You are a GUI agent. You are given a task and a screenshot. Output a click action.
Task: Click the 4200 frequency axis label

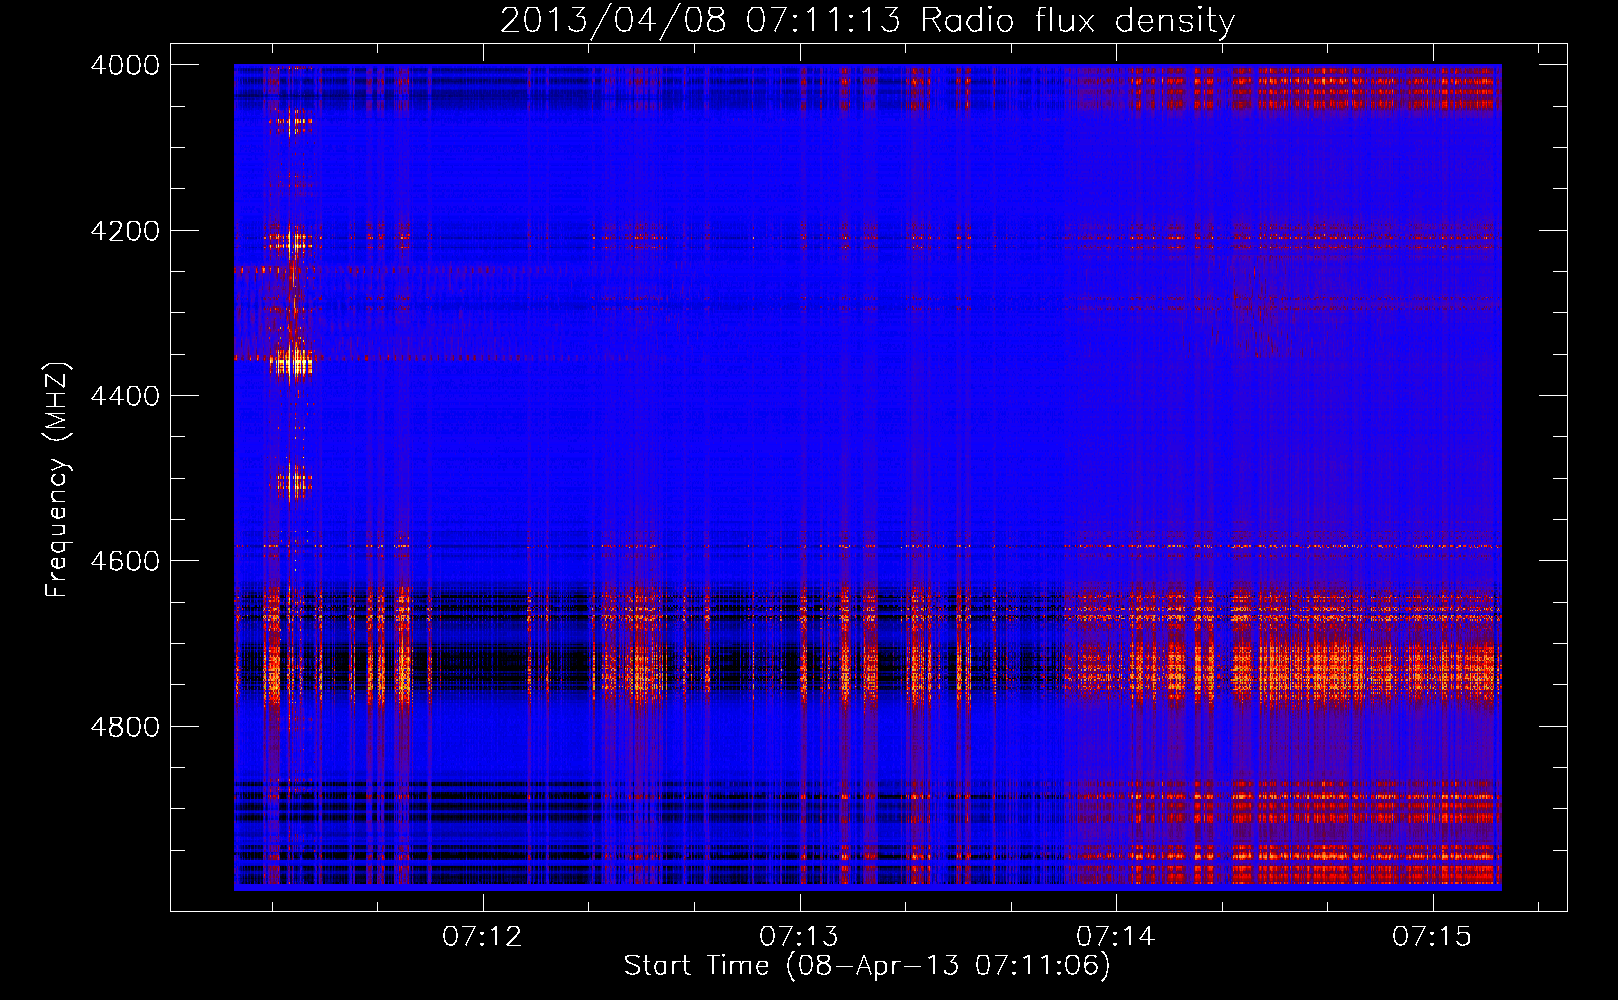(125, 231)
